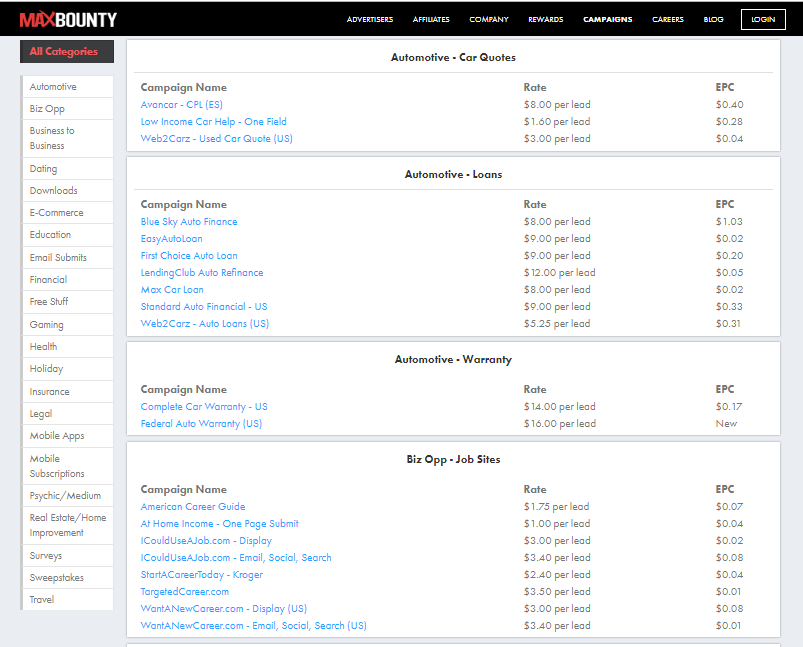Open the Free Stuff category
This screenshot has height=647, width=803.
pyautogui.click(x=68, y=302)
